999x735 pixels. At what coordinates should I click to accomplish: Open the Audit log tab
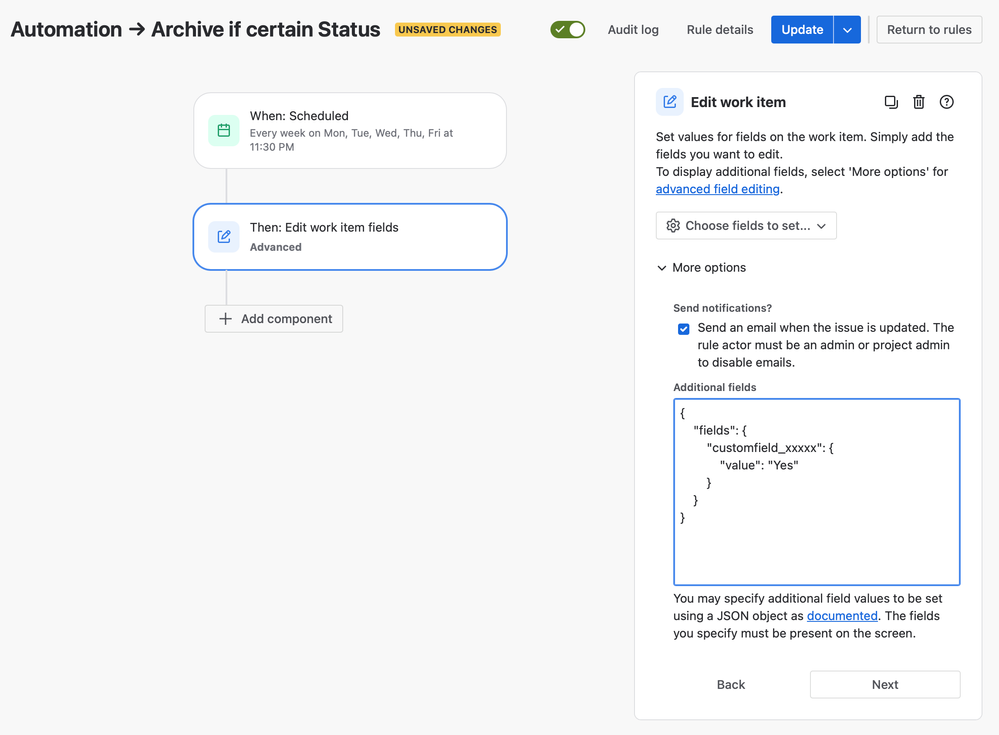point(633,30)
